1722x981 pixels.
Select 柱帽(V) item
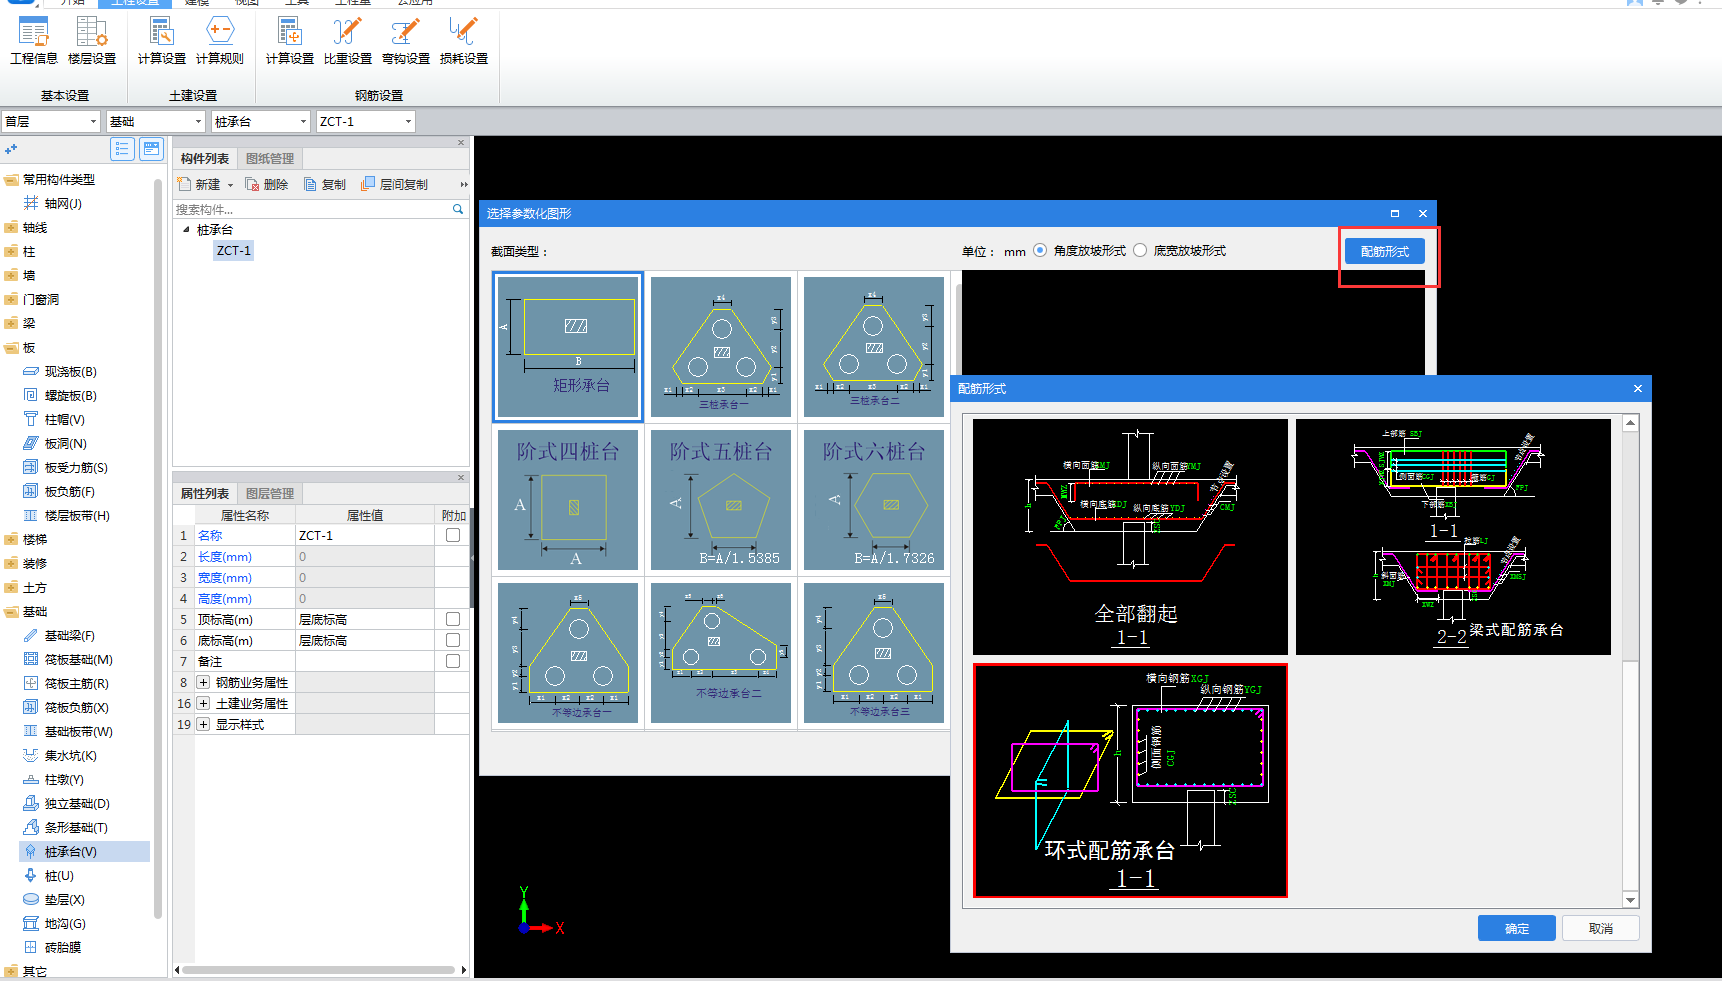point(54,419)
